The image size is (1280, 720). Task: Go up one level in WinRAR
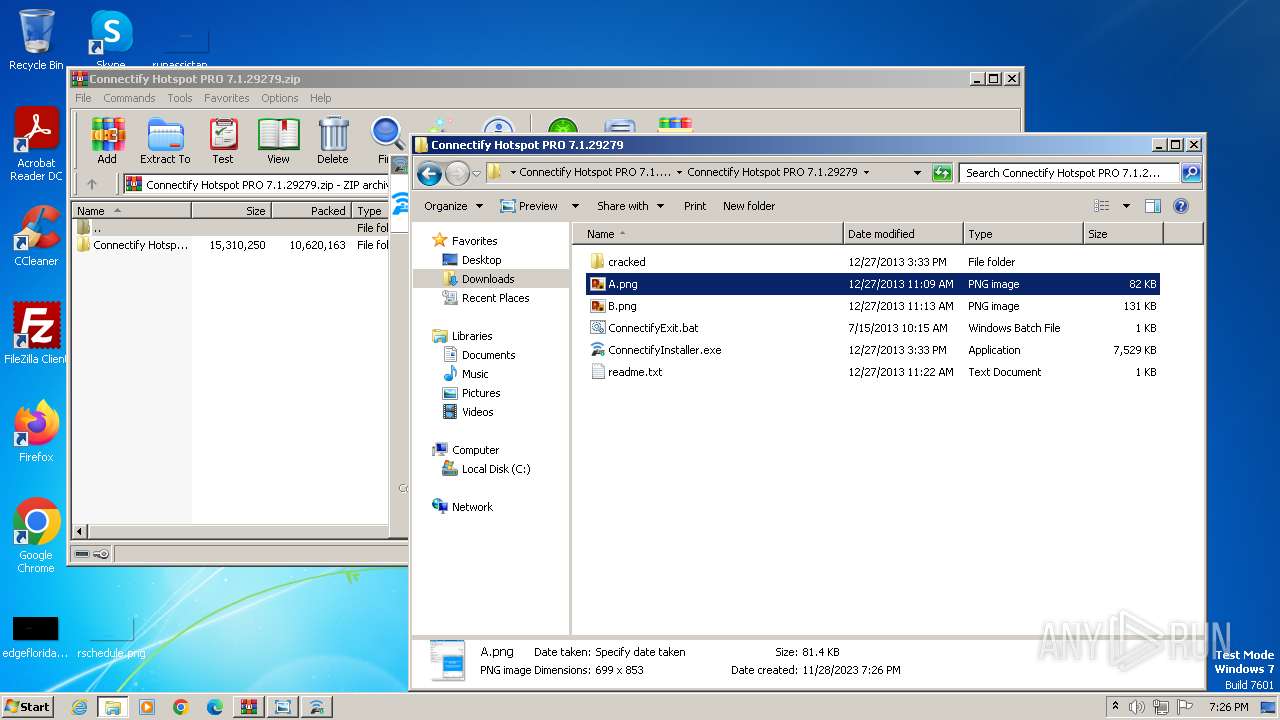[x=92, y=184]
